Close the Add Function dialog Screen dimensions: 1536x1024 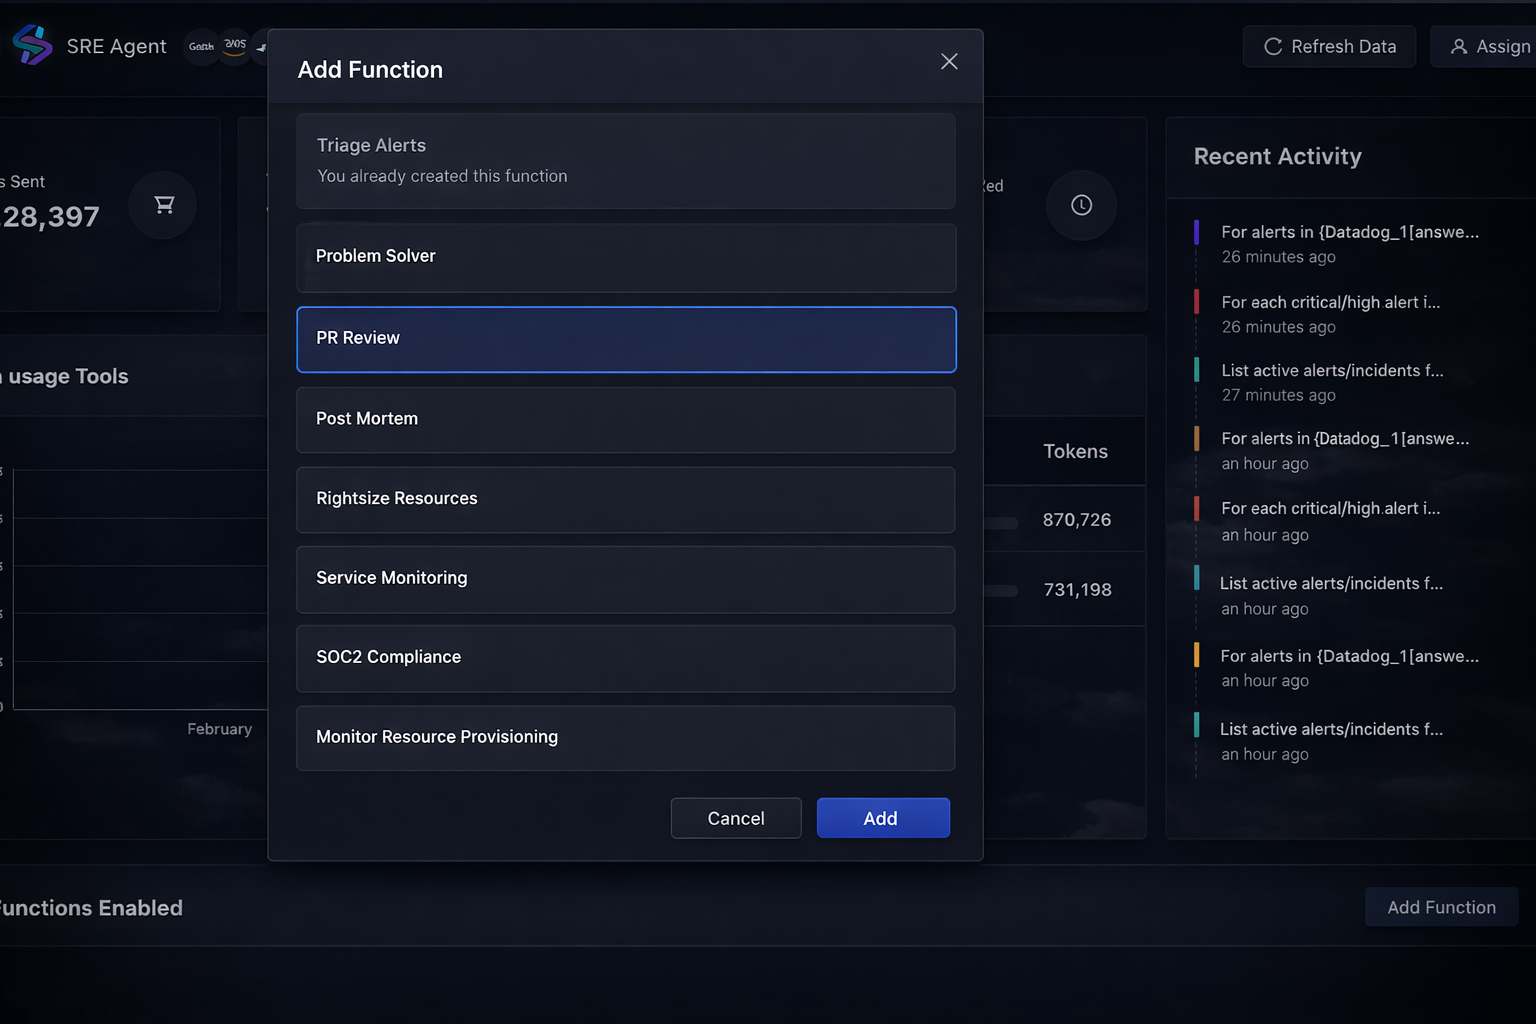tap(949, 62)
